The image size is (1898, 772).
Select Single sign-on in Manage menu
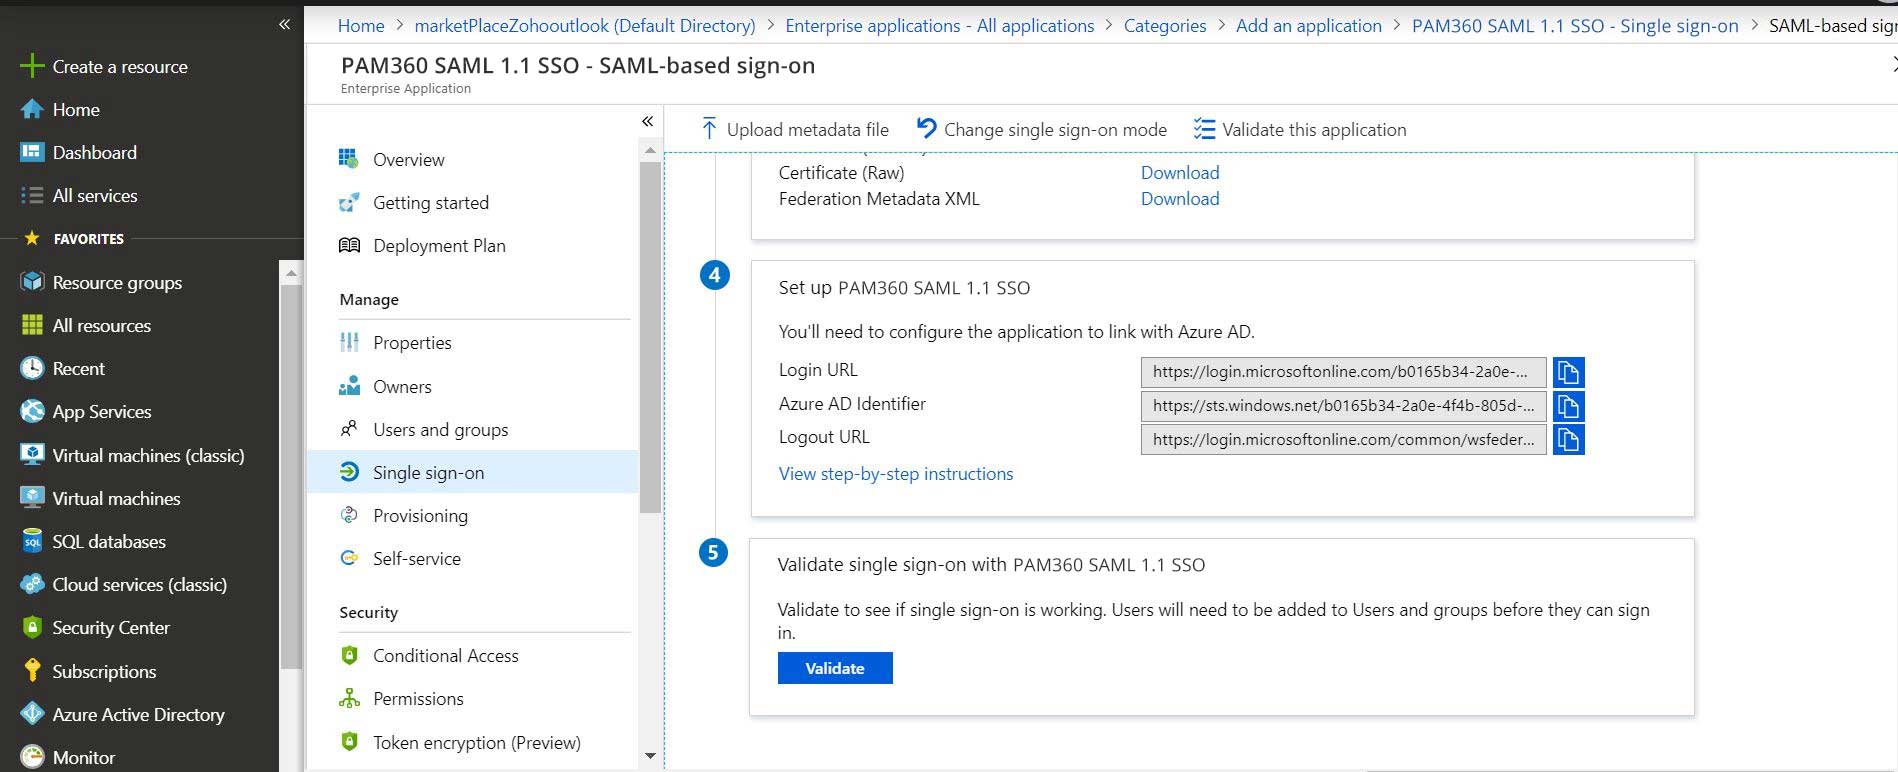pyautogui.click(x=428, y=472)
